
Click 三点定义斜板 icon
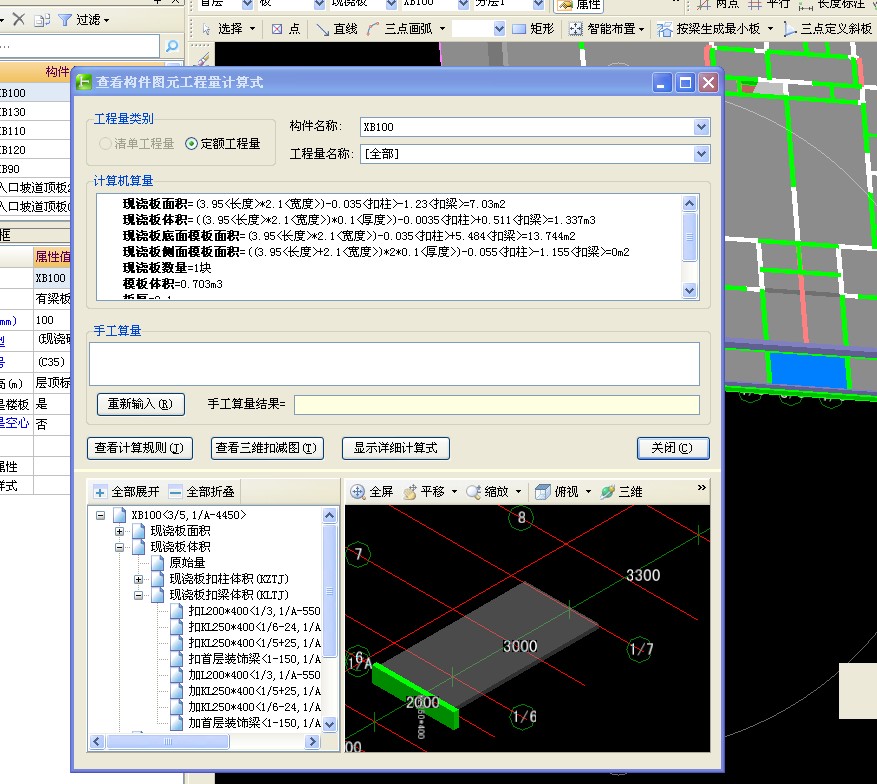(789, 29)
